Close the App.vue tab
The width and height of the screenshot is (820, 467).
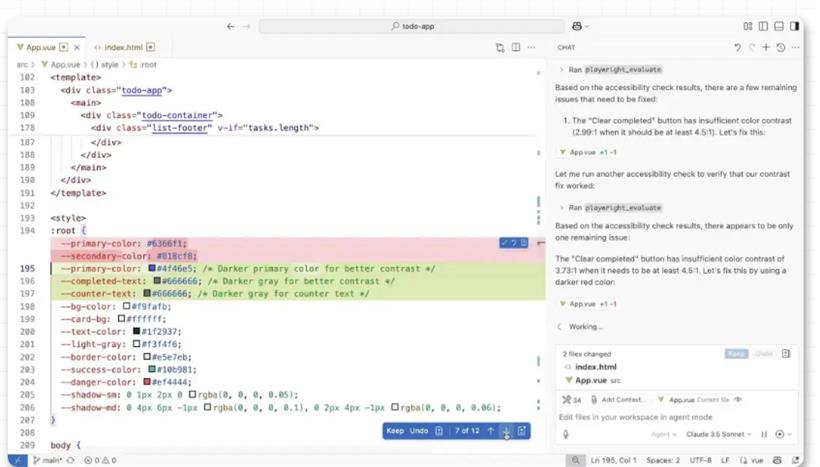(77, 48)
